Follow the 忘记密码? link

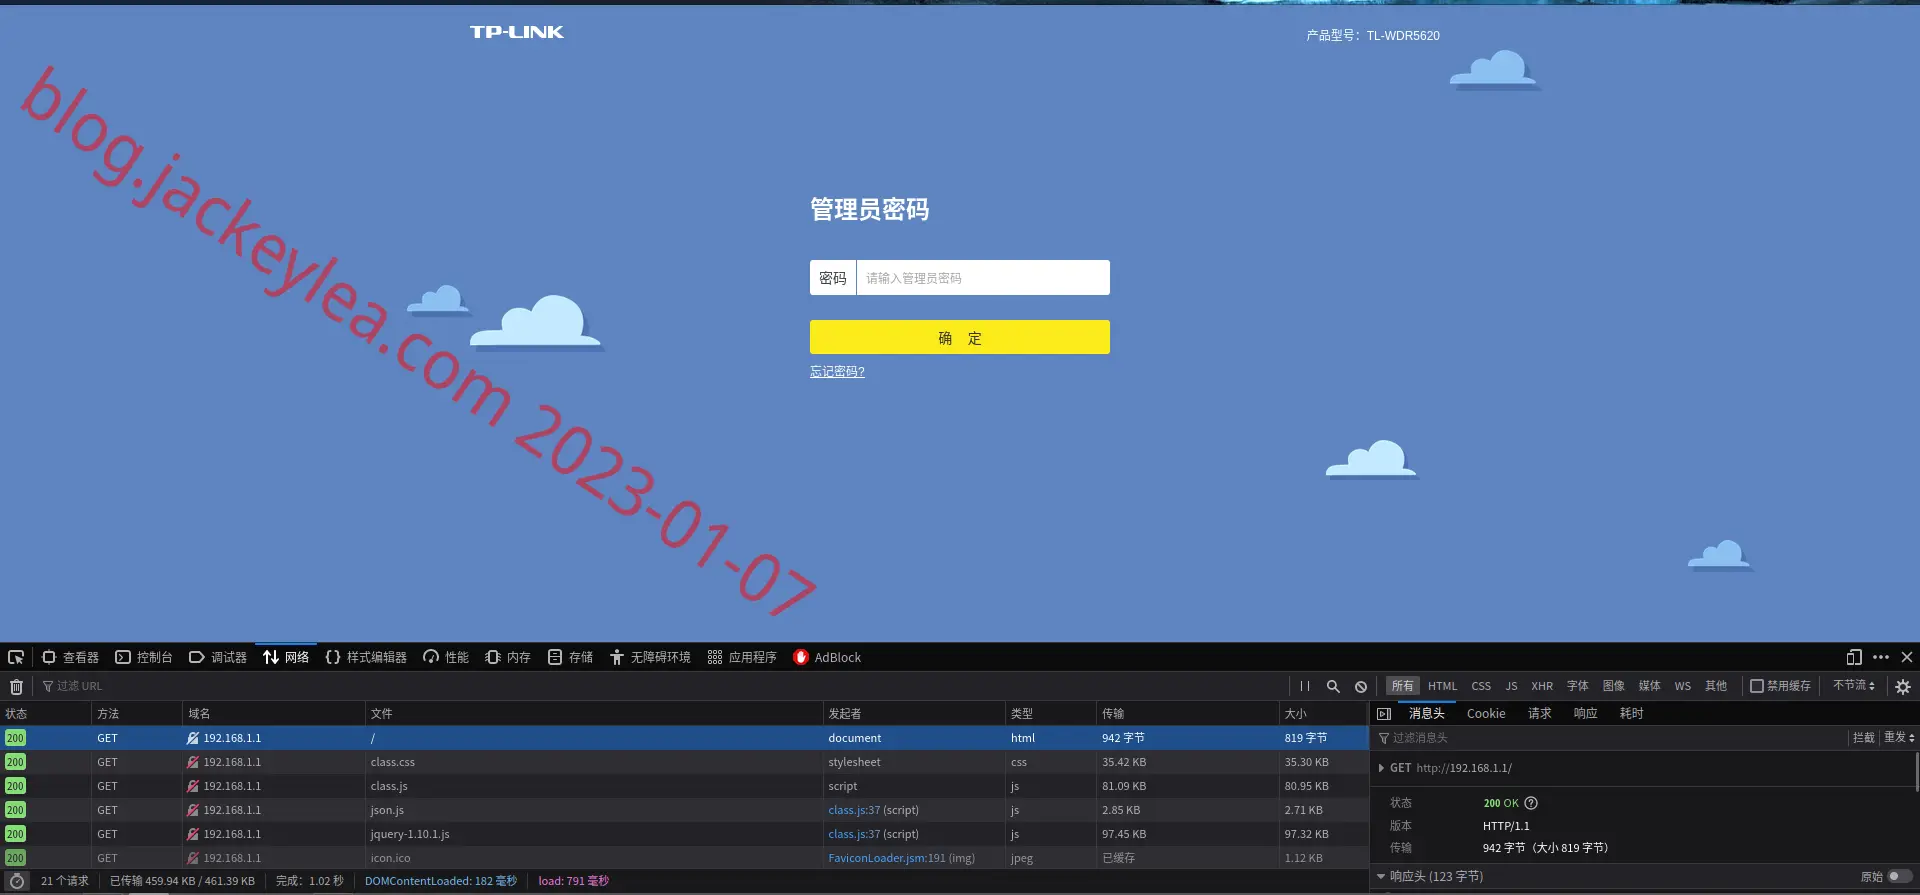tap(837, 372)
